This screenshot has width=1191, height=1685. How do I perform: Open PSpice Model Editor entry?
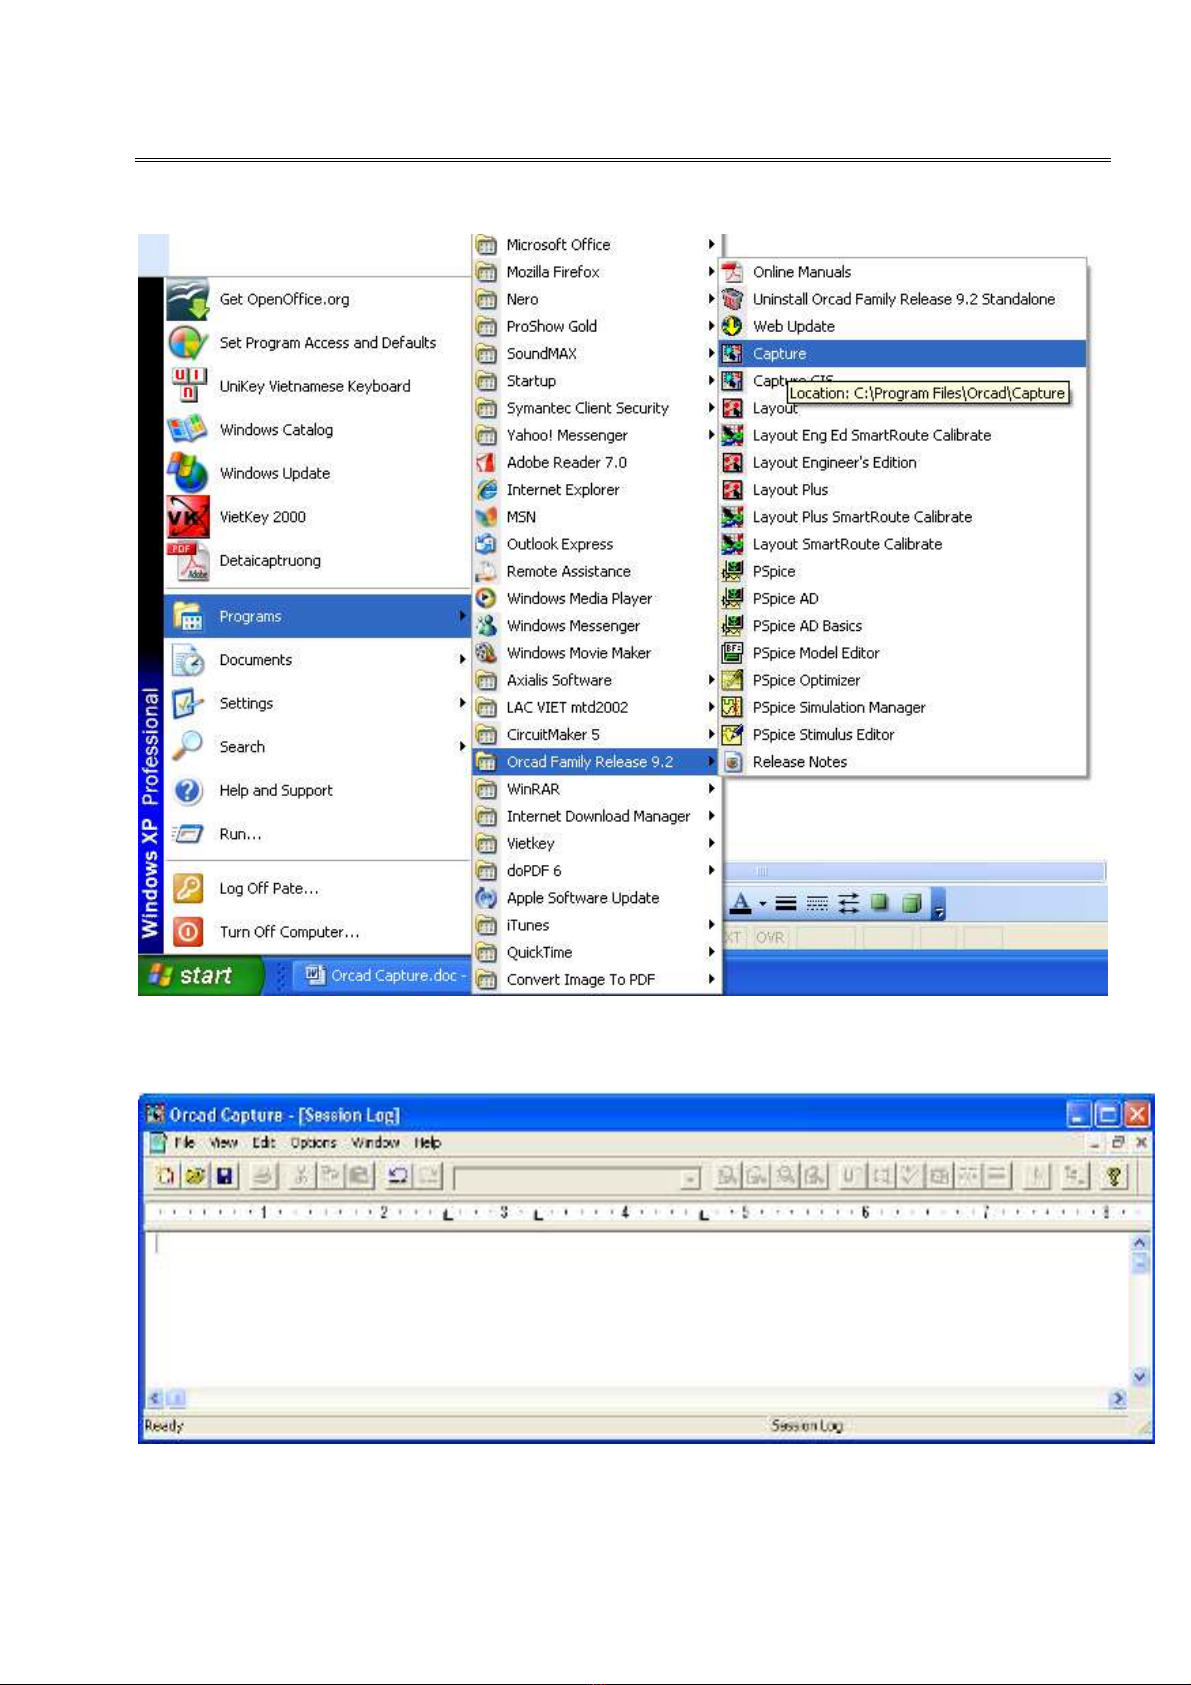click(815, 653)
